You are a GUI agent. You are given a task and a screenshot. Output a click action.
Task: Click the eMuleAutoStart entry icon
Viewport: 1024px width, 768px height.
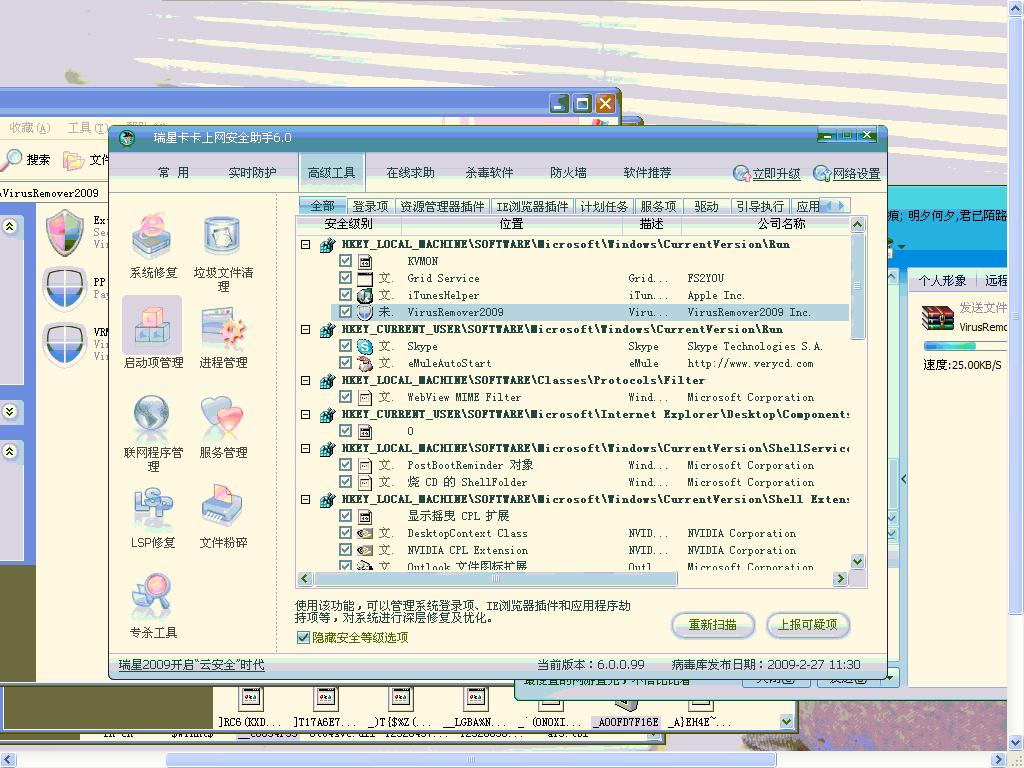tap(365, 363)
